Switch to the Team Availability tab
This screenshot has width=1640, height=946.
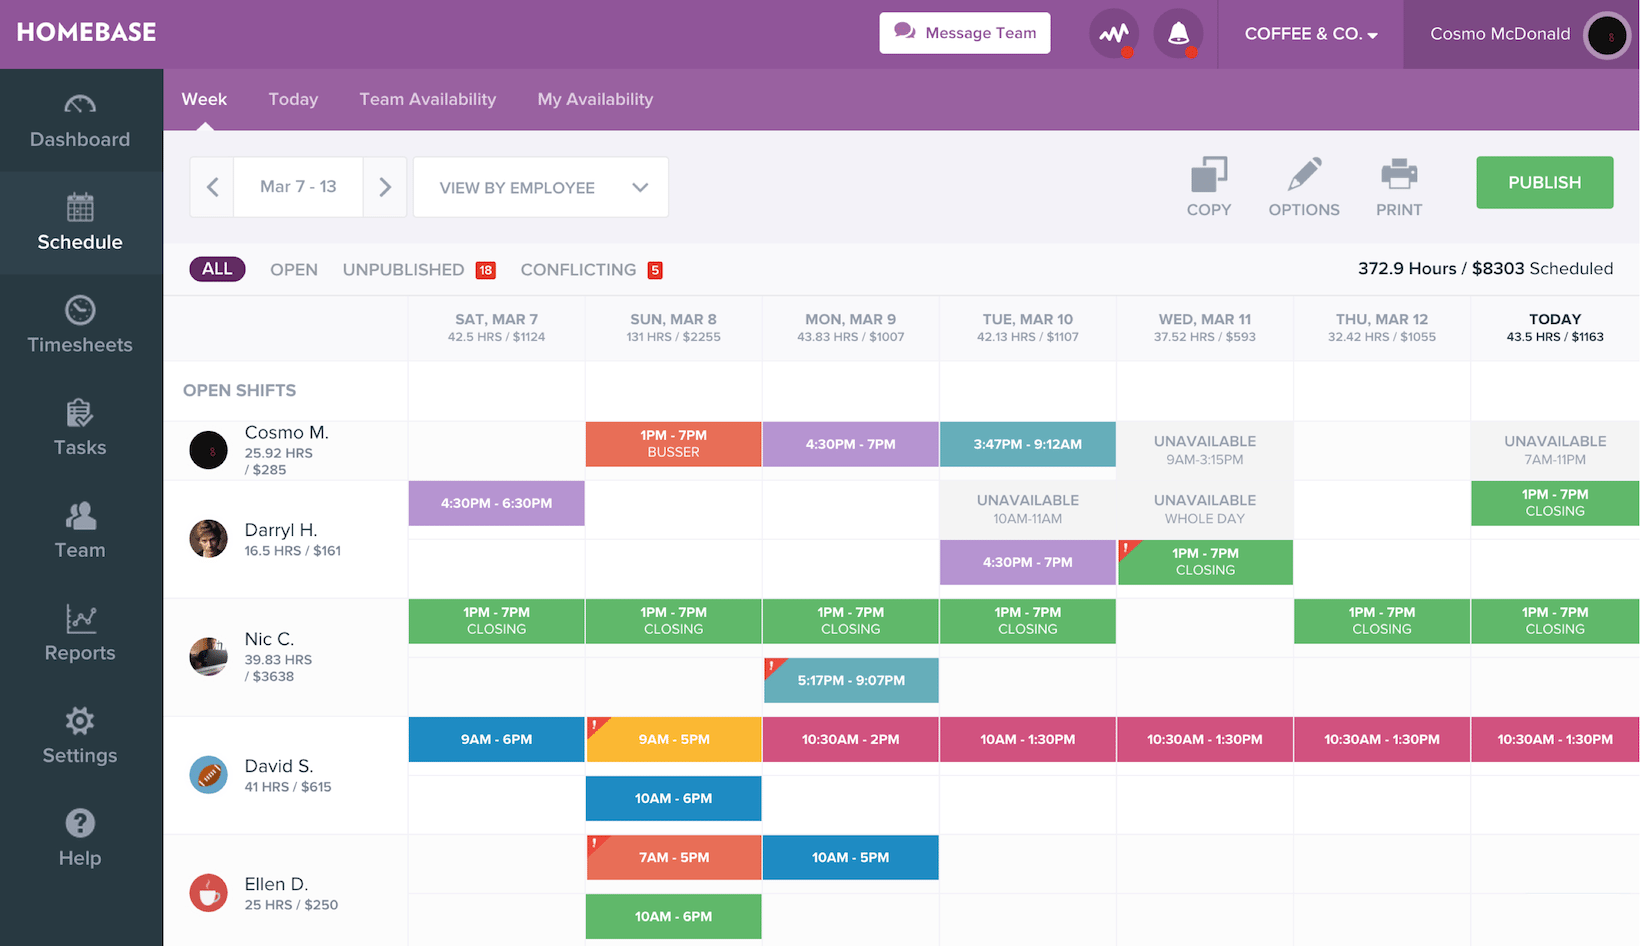(427, 99)
